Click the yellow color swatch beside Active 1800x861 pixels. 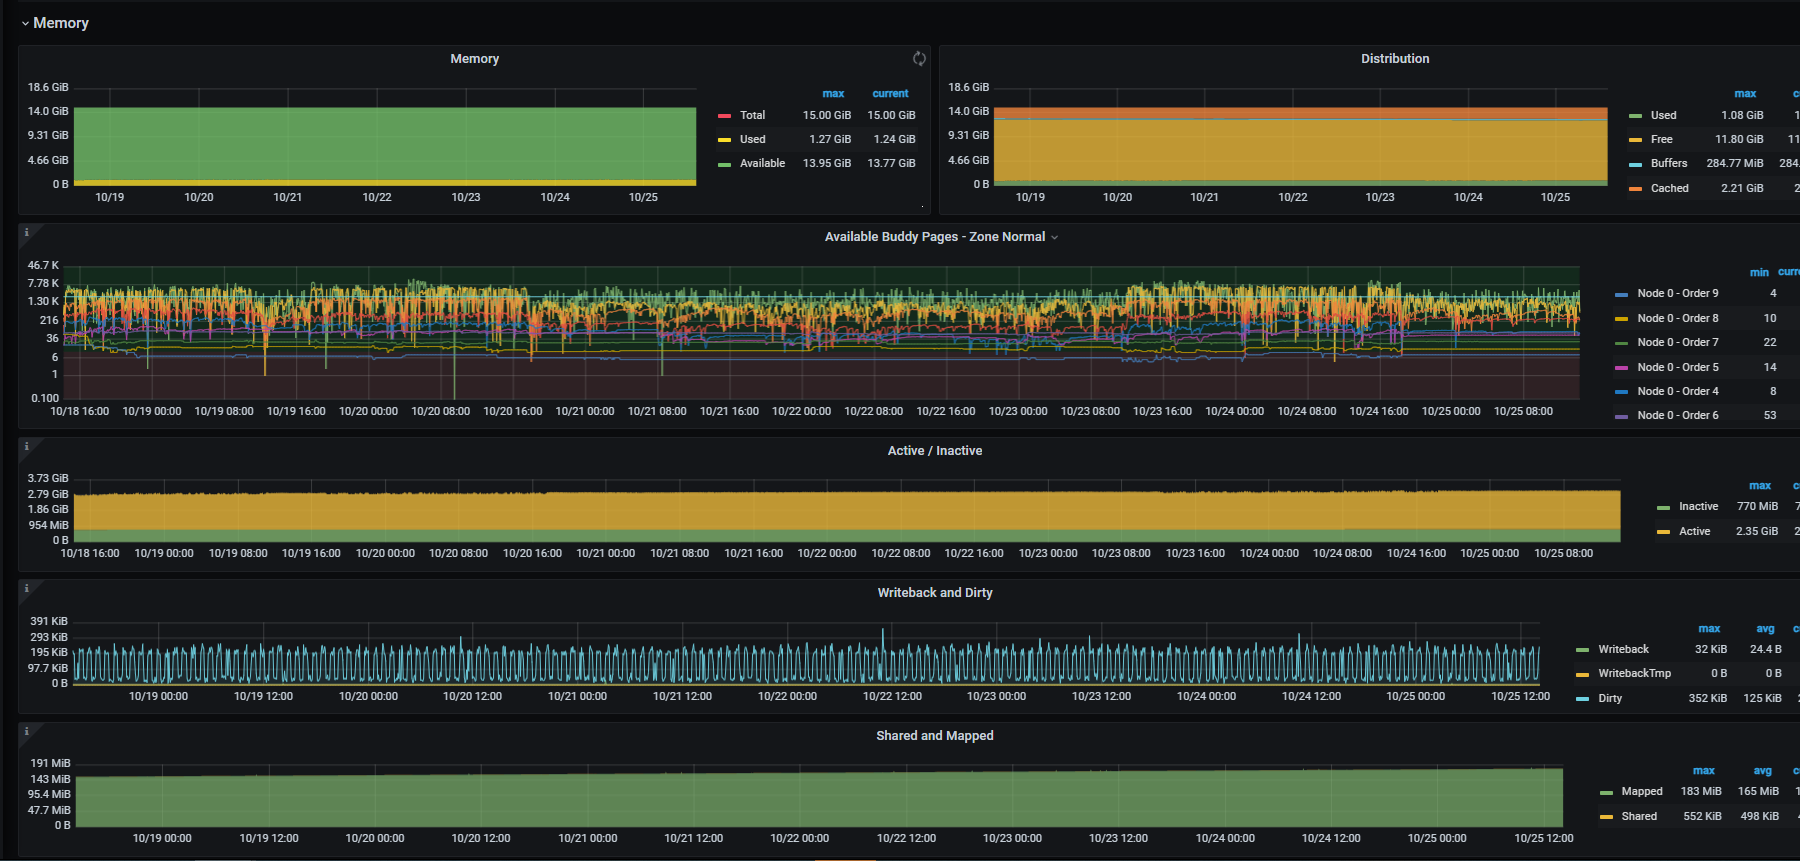click(x=1663, y=532)
